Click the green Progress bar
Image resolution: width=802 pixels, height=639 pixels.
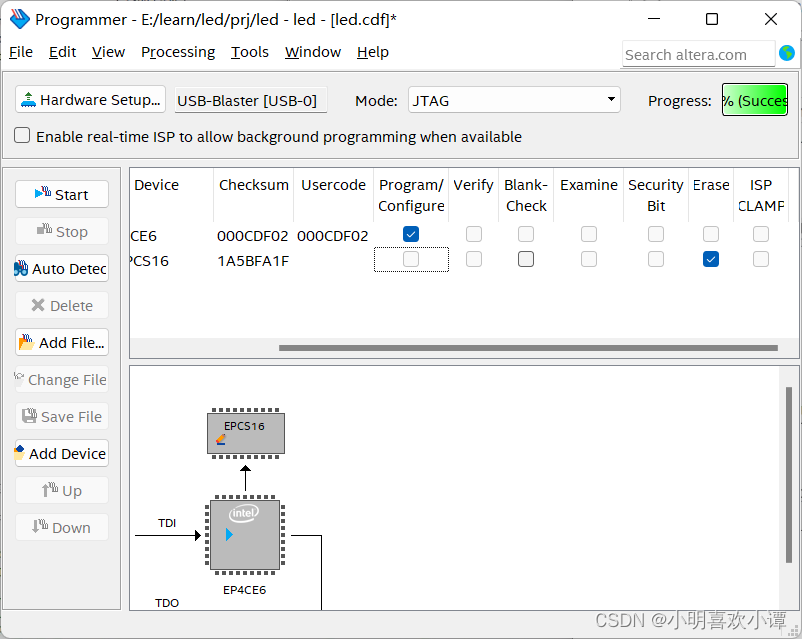click(x=754, y=100)
